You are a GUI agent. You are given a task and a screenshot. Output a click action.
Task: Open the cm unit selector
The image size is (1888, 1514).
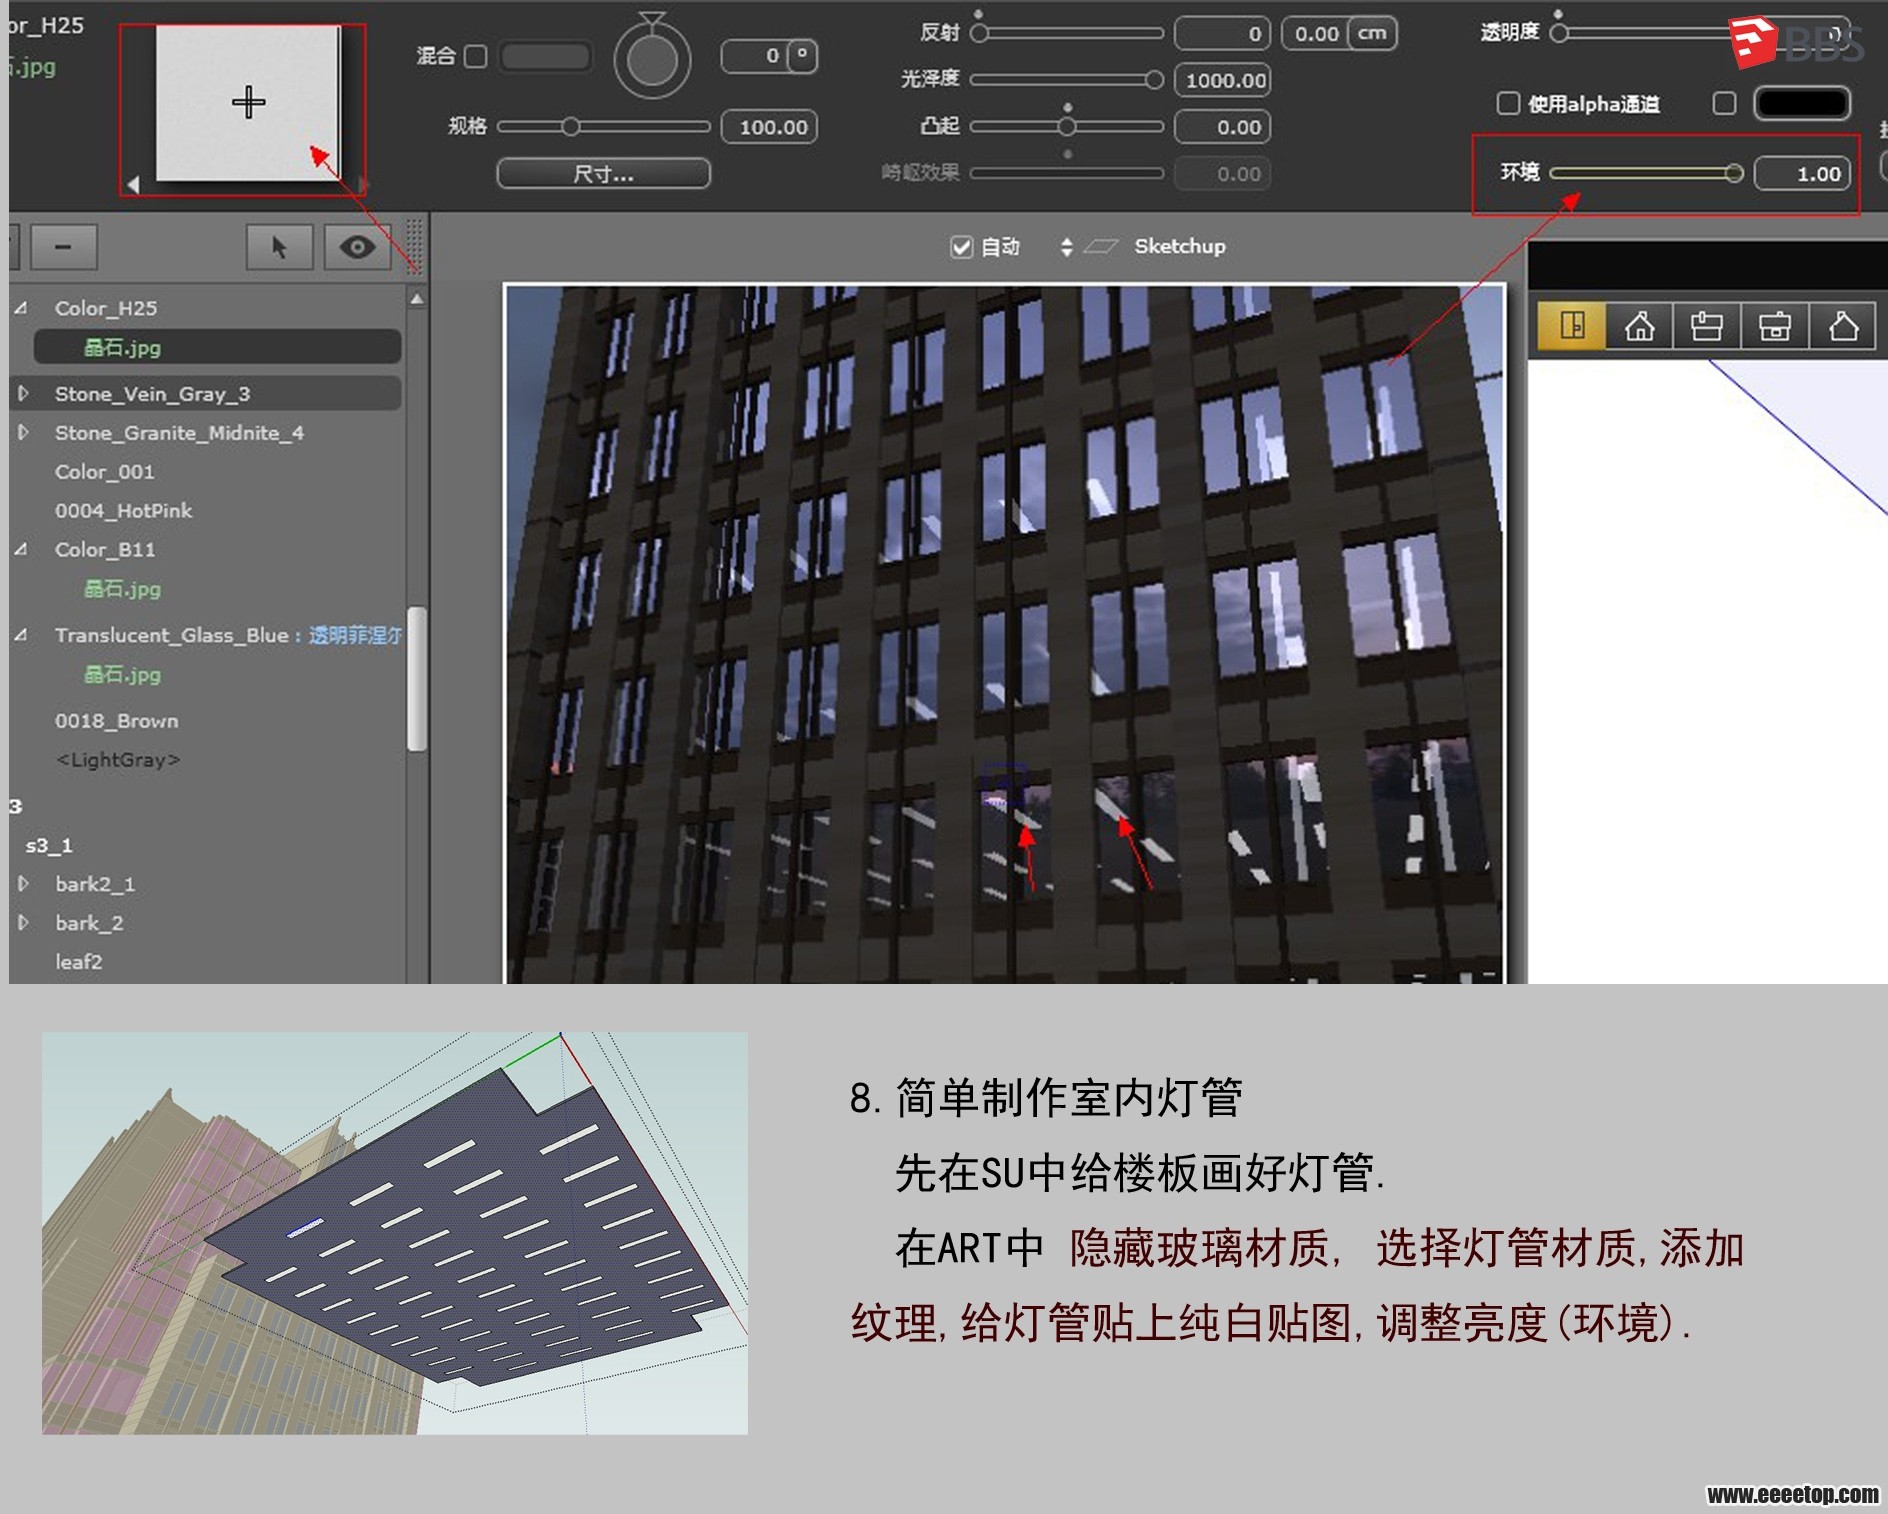(x=1372, y=33)
